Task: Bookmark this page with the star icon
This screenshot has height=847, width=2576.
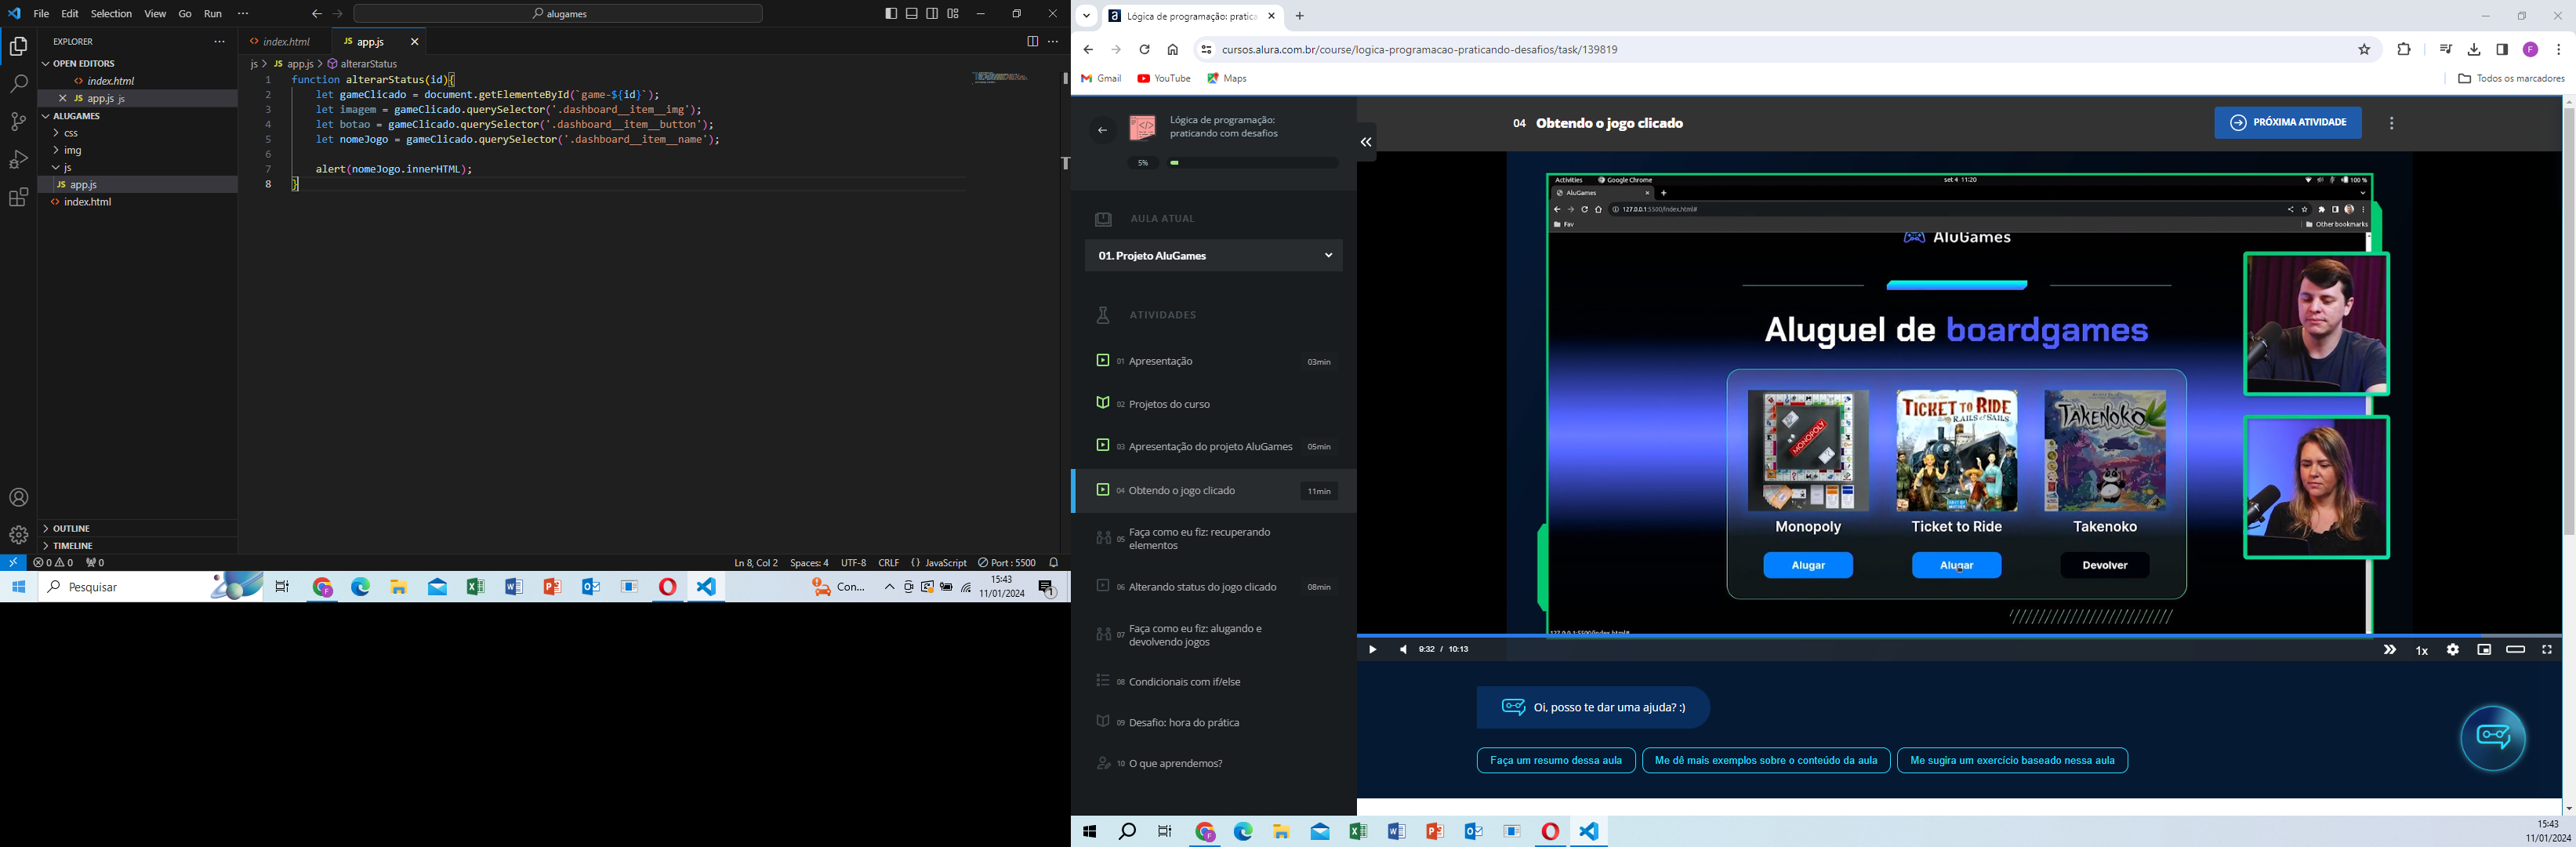Action: point(2364,50)
